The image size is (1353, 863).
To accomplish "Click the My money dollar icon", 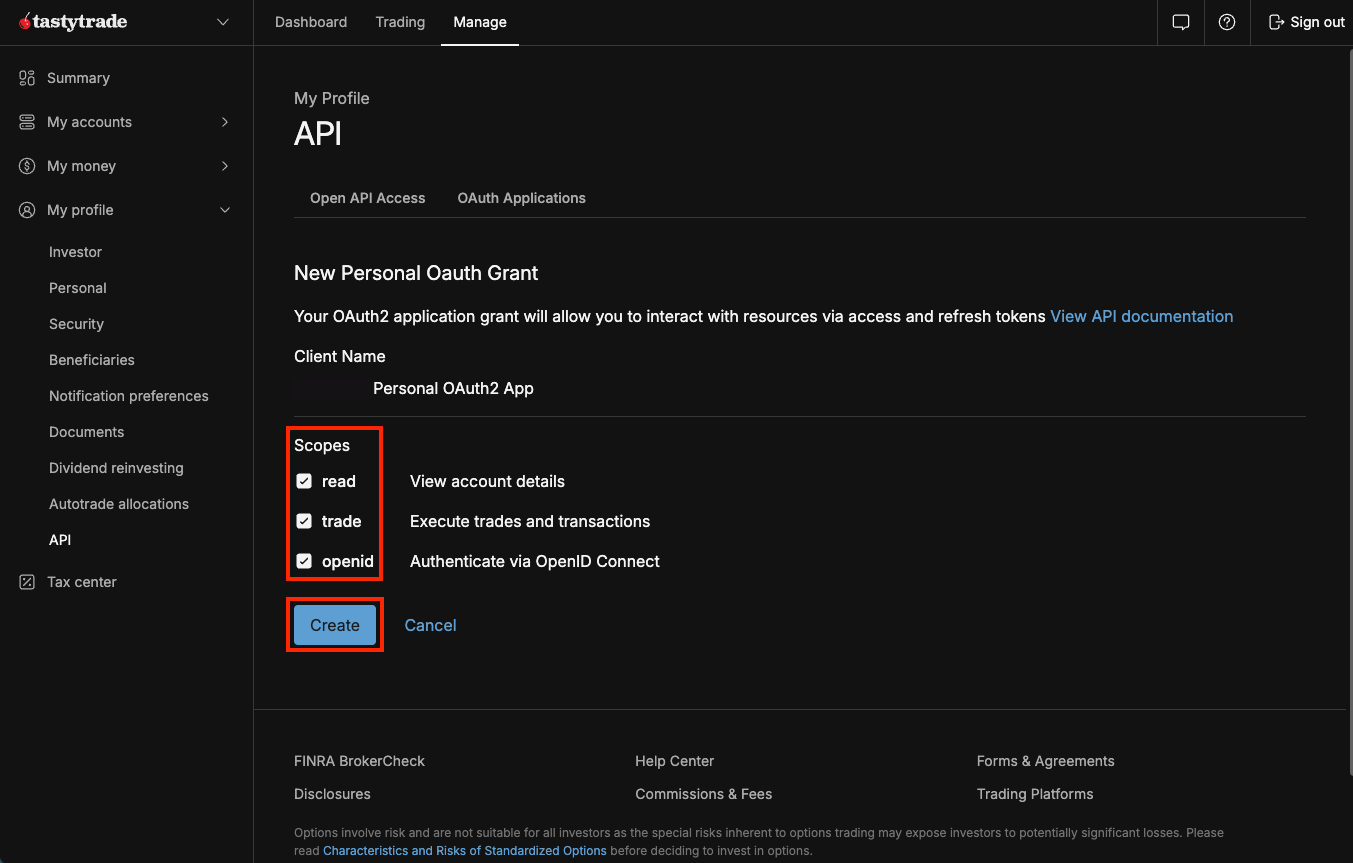I will pyautogui.click(x=27, y=166).
